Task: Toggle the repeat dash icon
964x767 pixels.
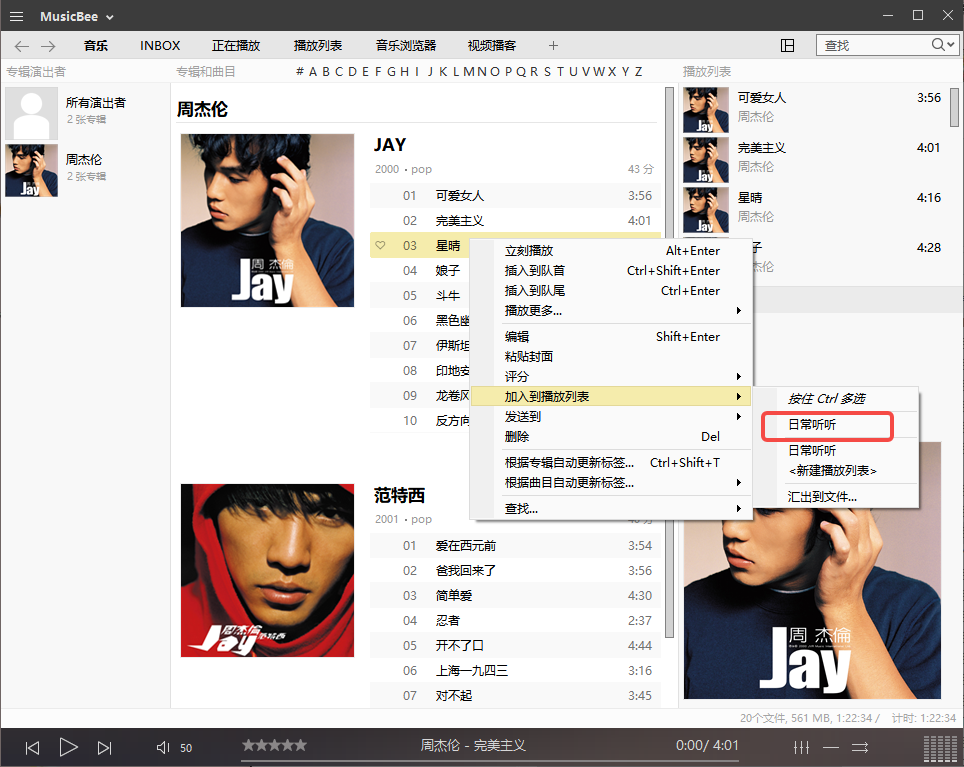Action: [x=831, y=747]
